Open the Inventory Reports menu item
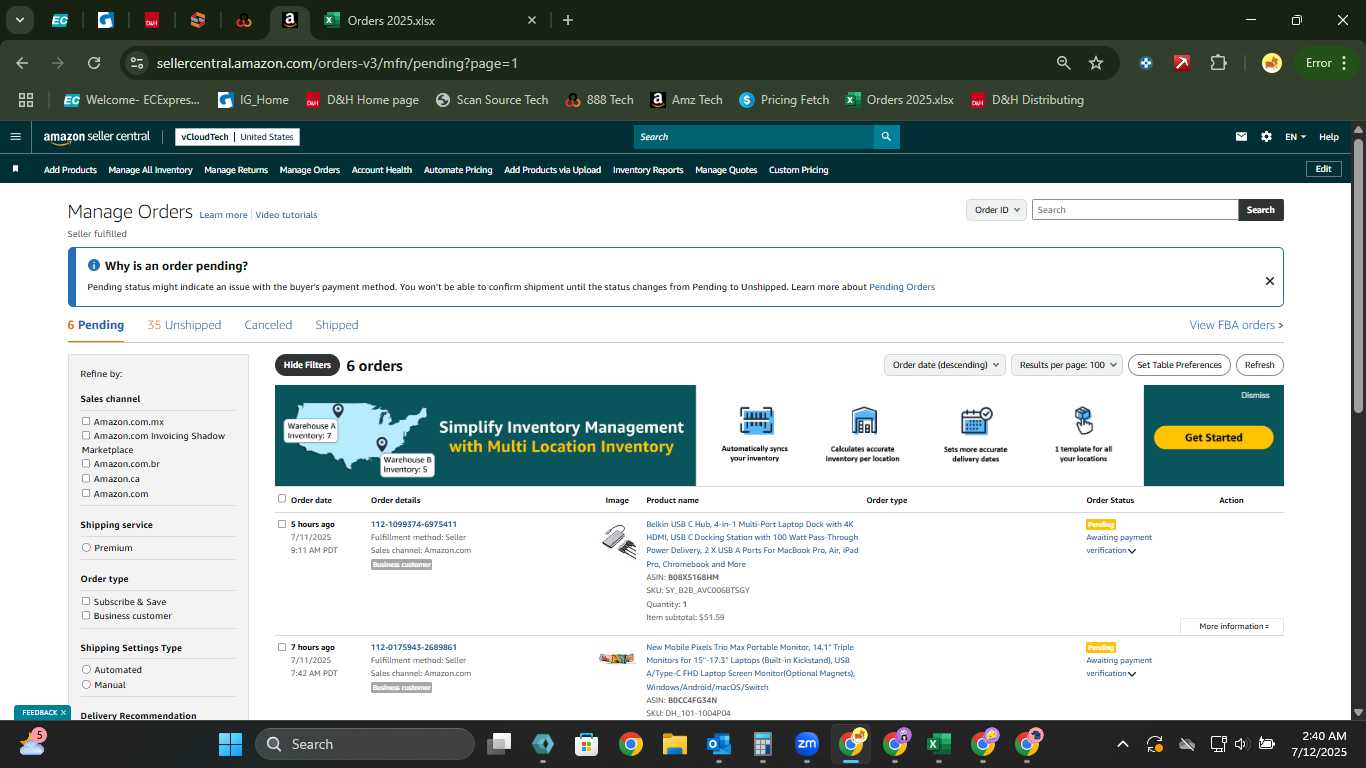 pyautogui.click(x=648, y=170)
